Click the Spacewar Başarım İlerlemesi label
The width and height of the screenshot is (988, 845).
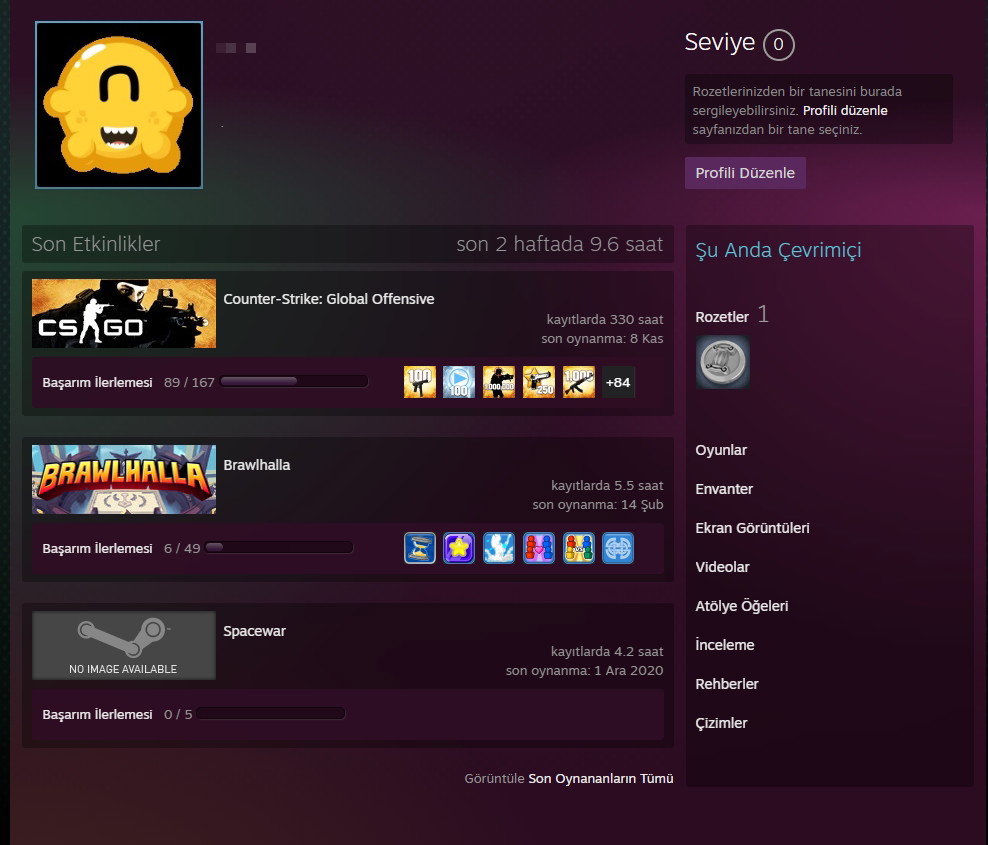point(98,715)
